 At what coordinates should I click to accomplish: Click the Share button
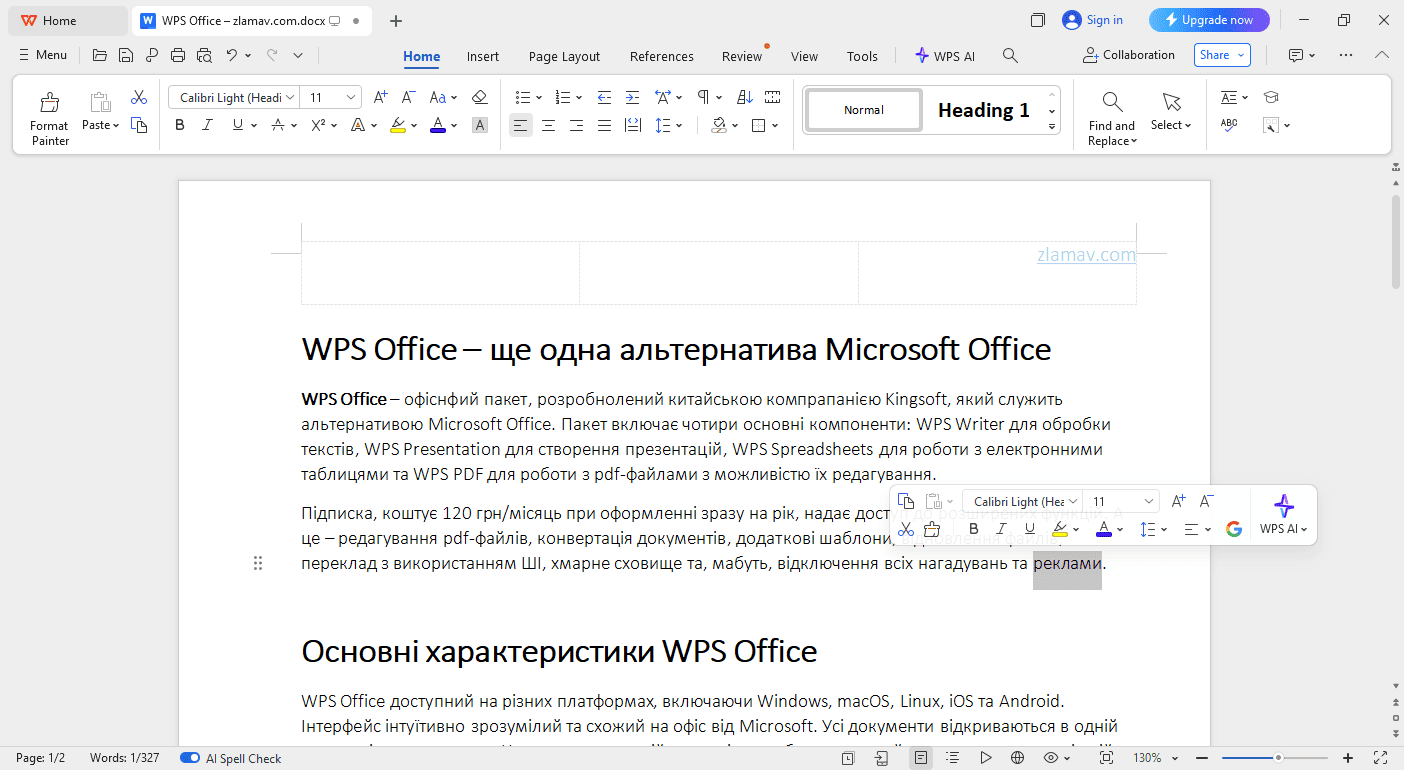click(x=1222, y=55)
